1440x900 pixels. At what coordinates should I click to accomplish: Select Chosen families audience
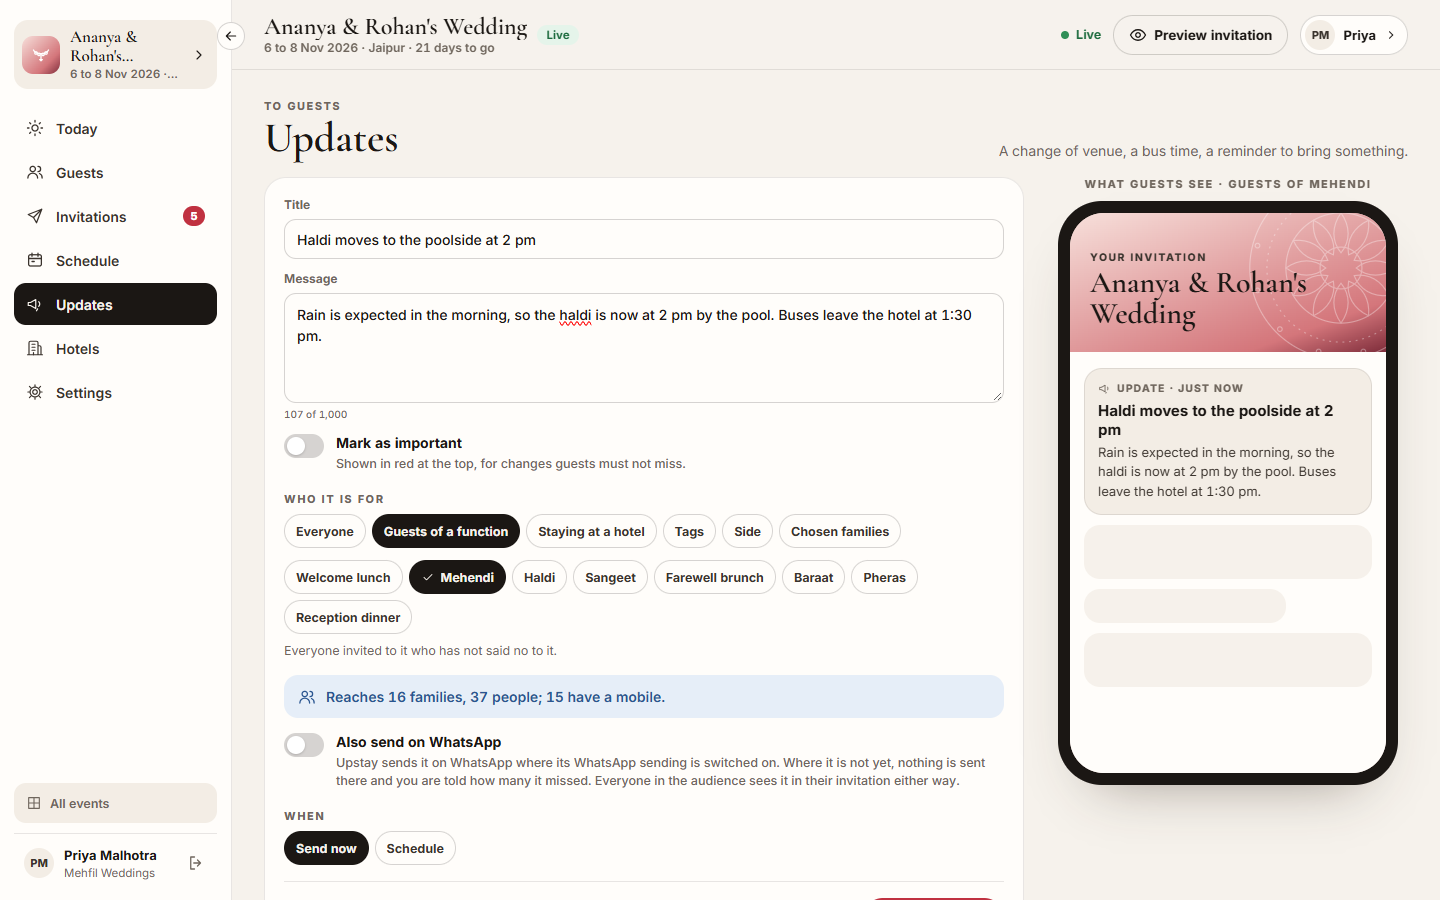pyautogui.click(x=840, y=531)
